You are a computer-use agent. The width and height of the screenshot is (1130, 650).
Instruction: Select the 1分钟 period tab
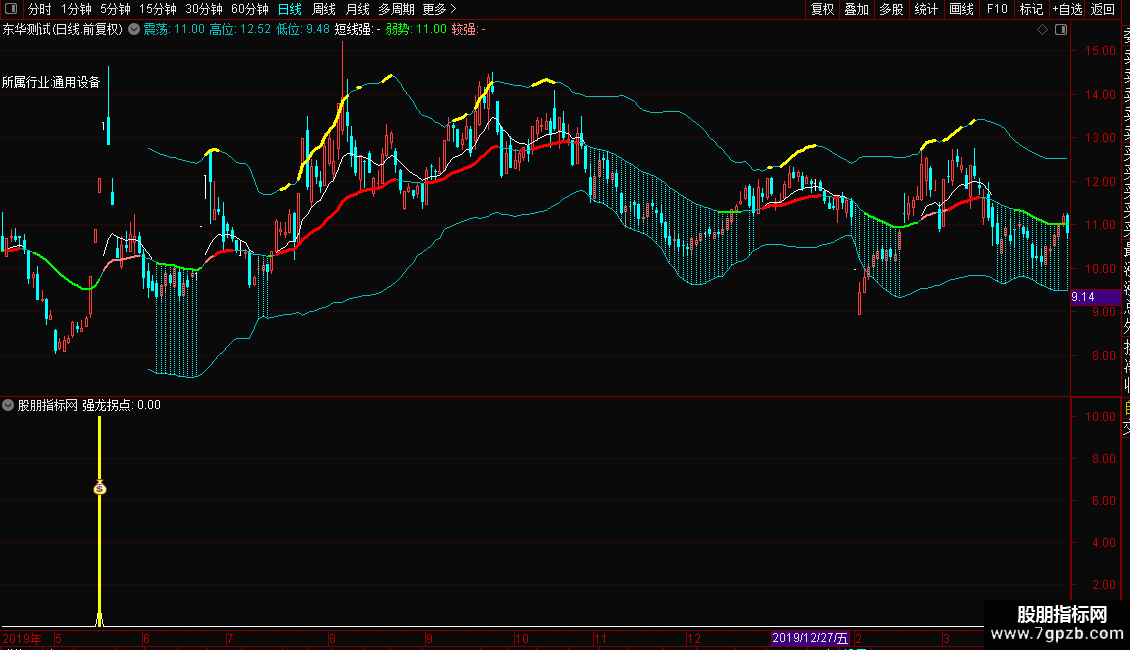[x=76, y=9]
